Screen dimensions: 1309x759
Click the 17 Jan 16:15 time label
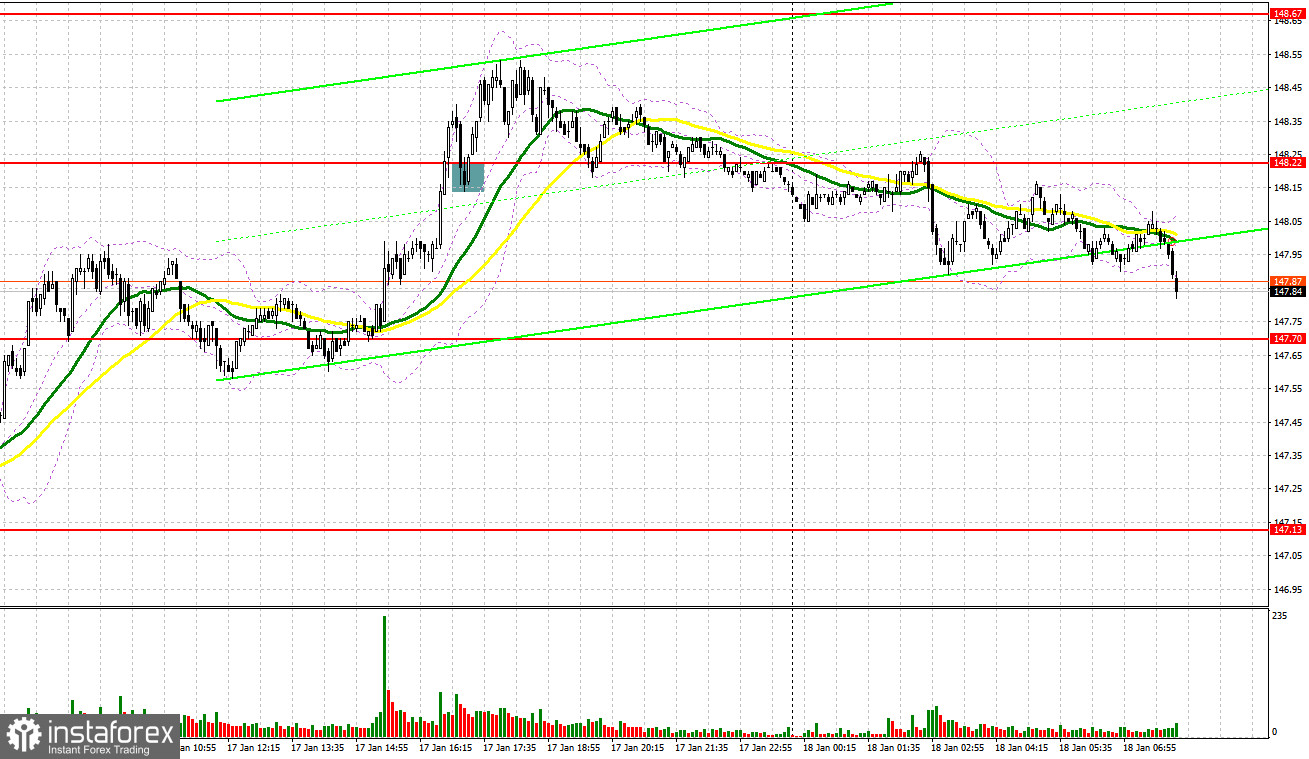pyautogui.click(x=446, y=747)
